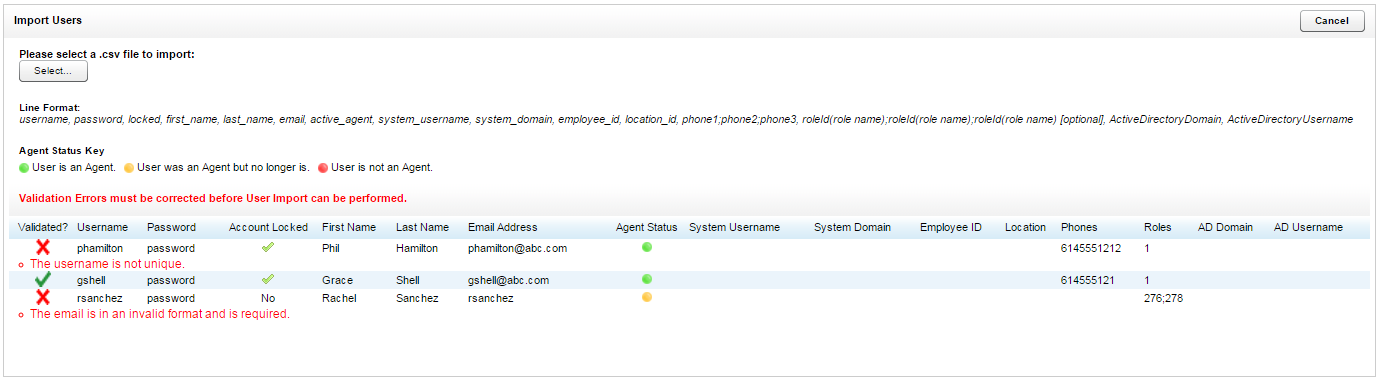
Task: Click Account Locked checkmark in phamilton row
Action: click(x=268, y=247)
